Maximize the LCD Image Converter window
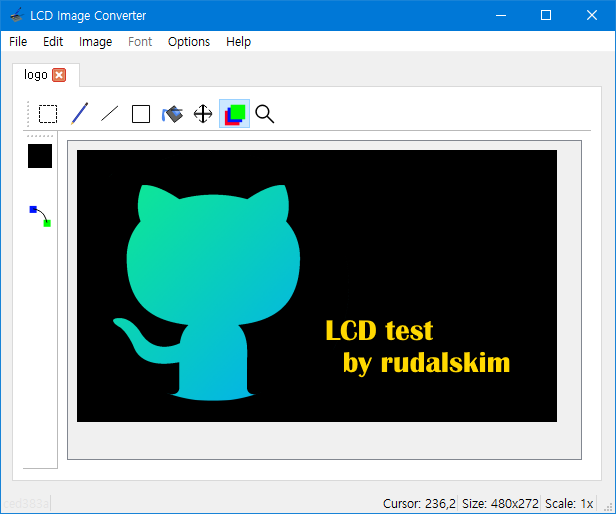The width and height of the screenshot is (616, 514). pos(546,15)
